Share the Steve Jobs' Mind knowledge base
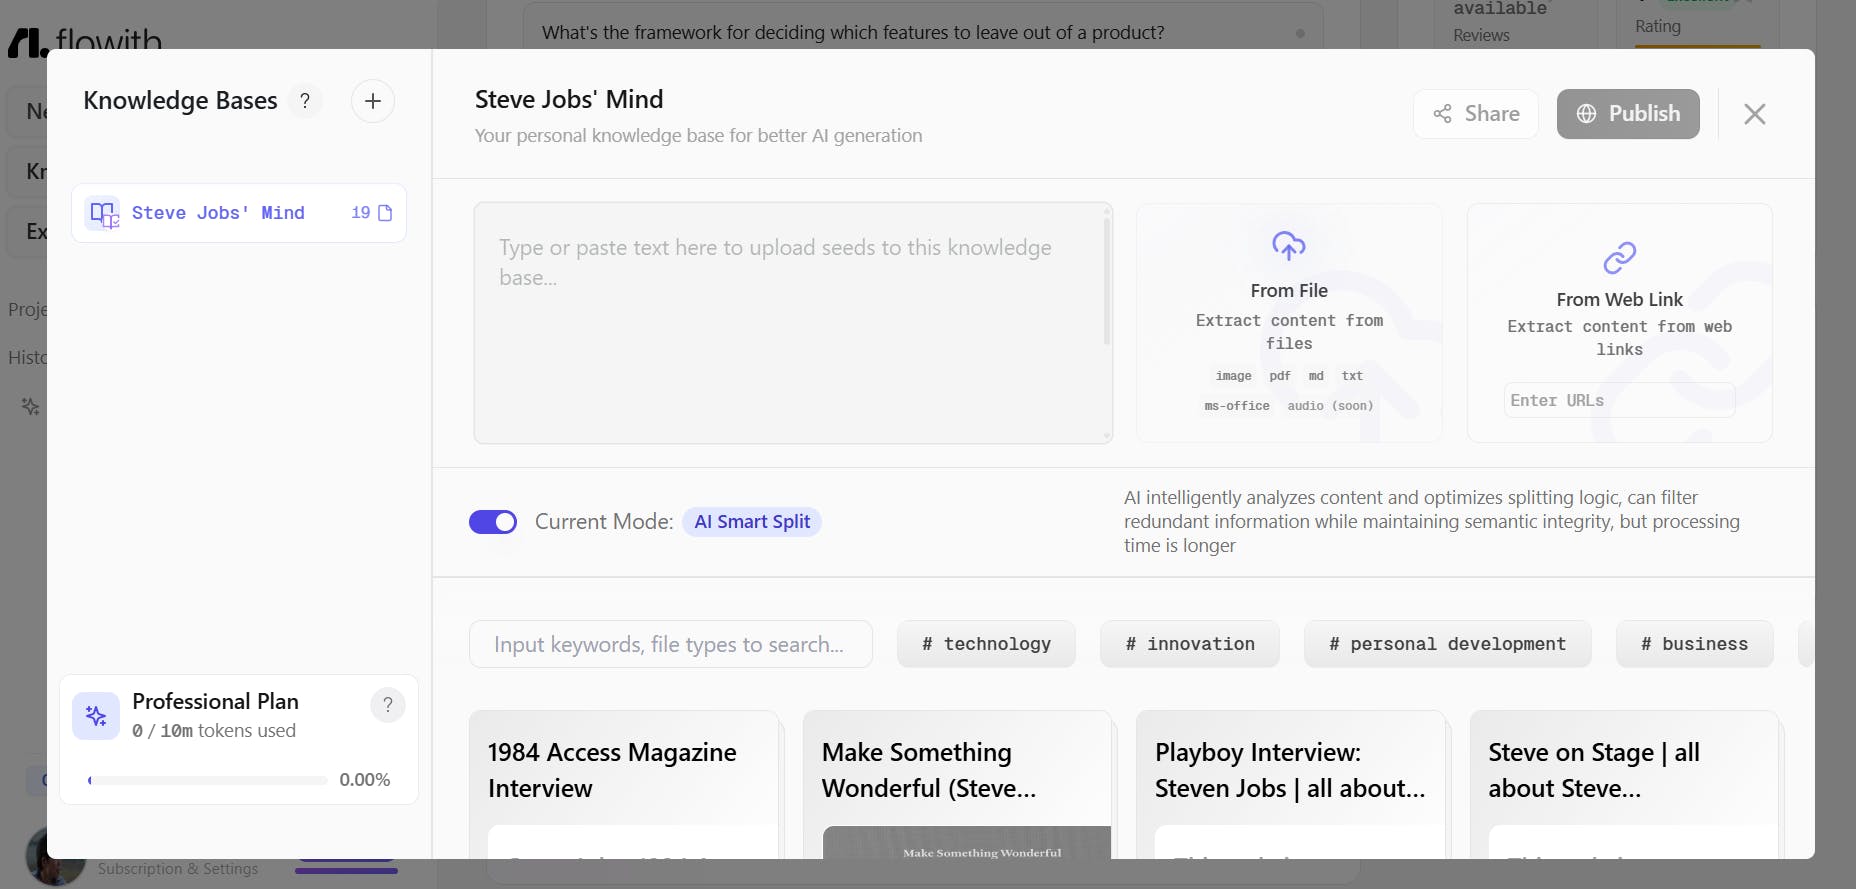This screenshot has width=1856, height=889. (x=1476, y=114)
